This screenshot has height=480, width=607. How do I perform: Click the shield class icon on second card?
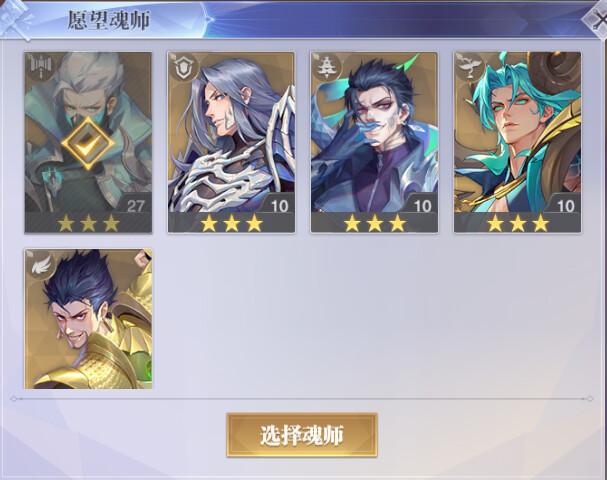(183, 67)
